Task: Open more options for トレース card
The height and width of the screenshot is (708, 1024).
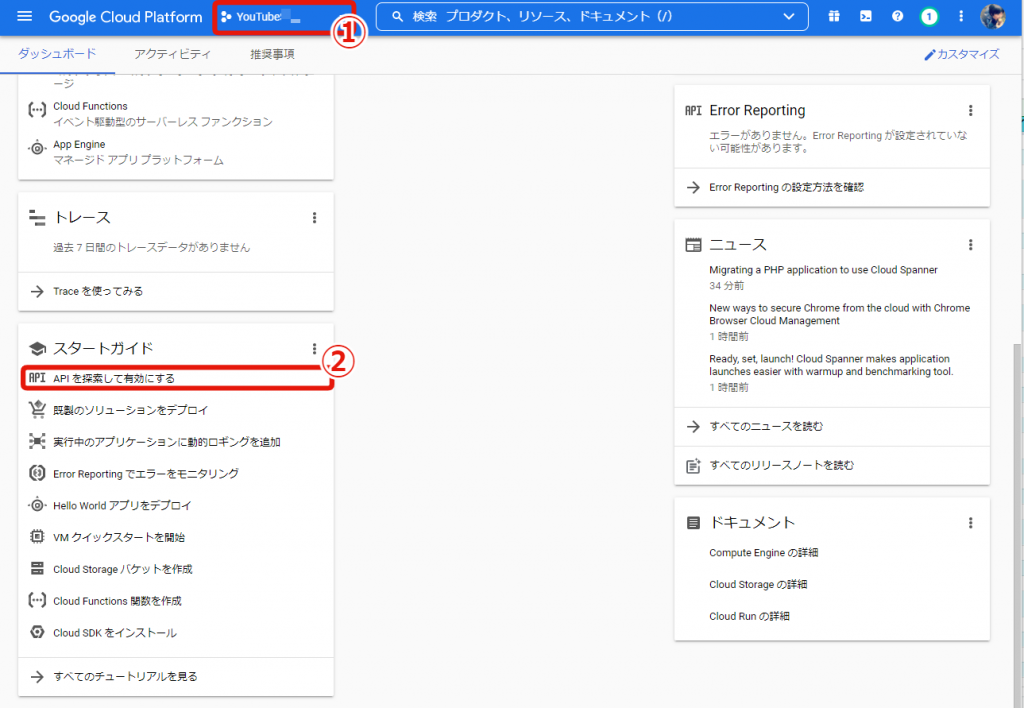Action: (314, 218)
